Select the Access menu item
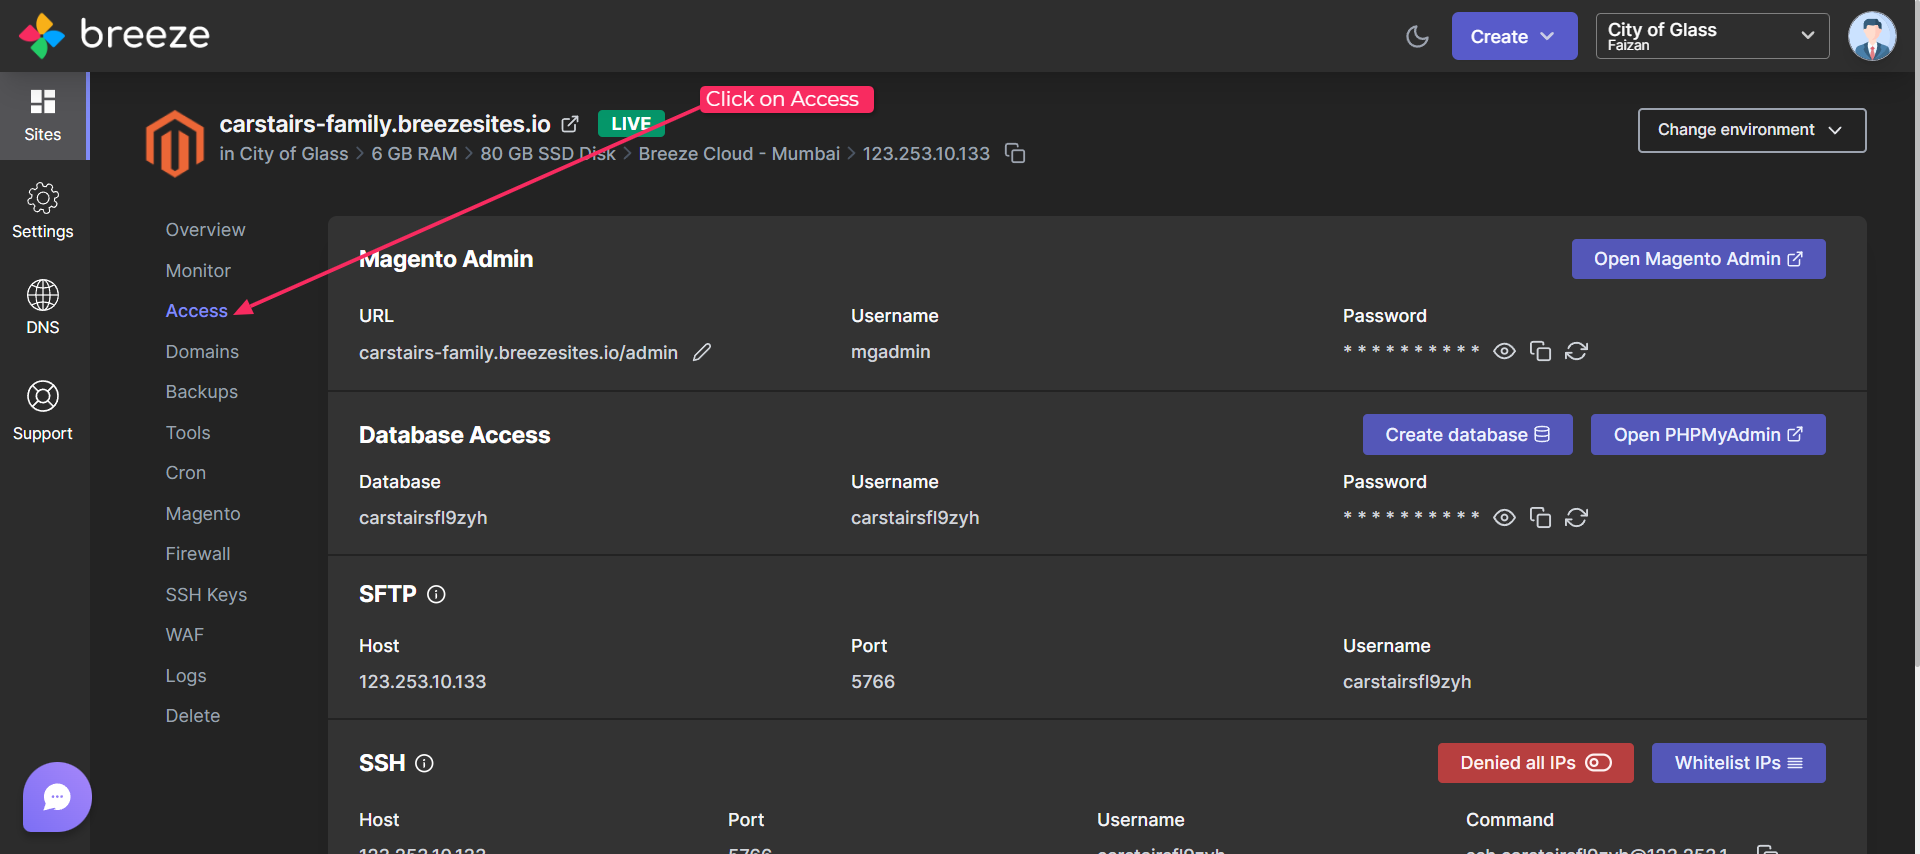The width and height of the screenshot is (1920, 854). pyautogui.click(x=196, y=311)
